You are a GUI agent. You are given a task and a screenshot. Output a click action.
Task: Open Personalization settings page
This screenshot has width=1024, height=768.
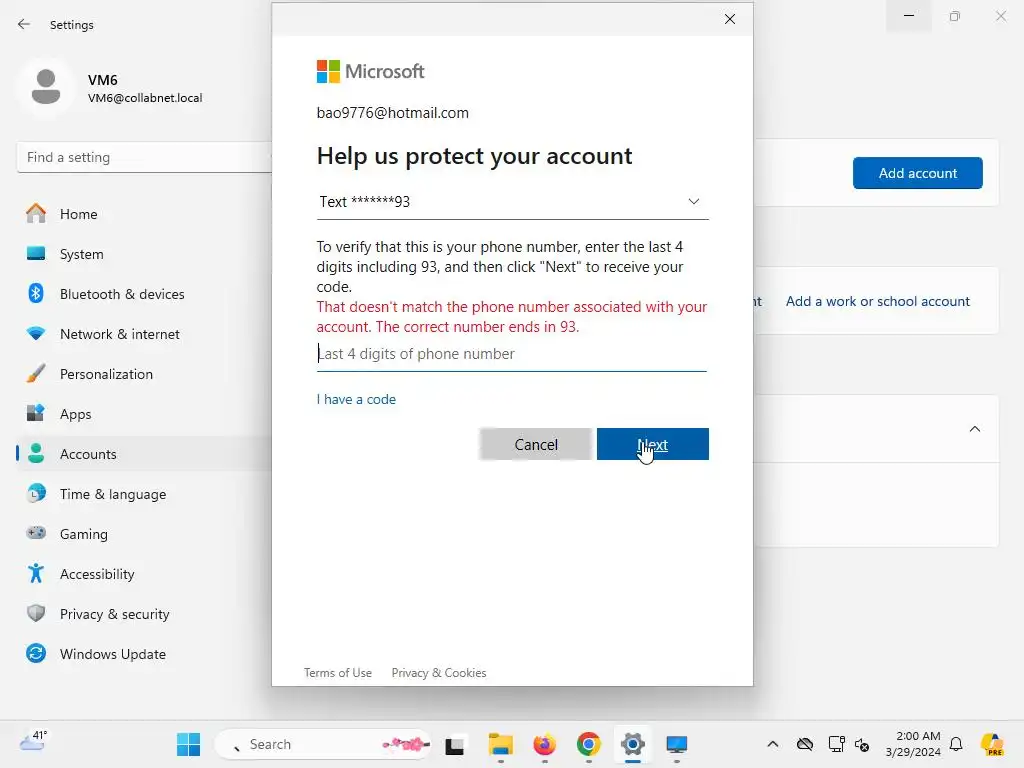tap(106, 374)
